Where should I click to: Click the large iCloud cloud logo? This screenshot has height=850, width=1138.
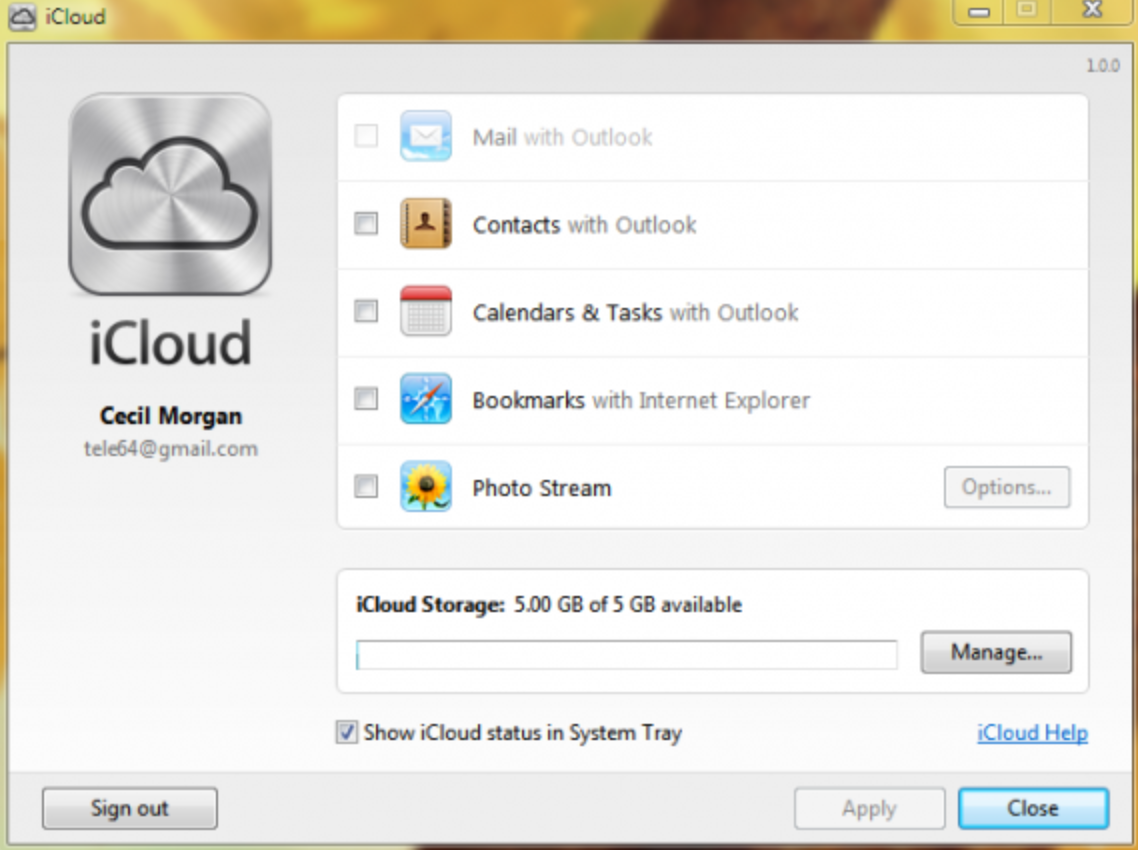point(170,194)
